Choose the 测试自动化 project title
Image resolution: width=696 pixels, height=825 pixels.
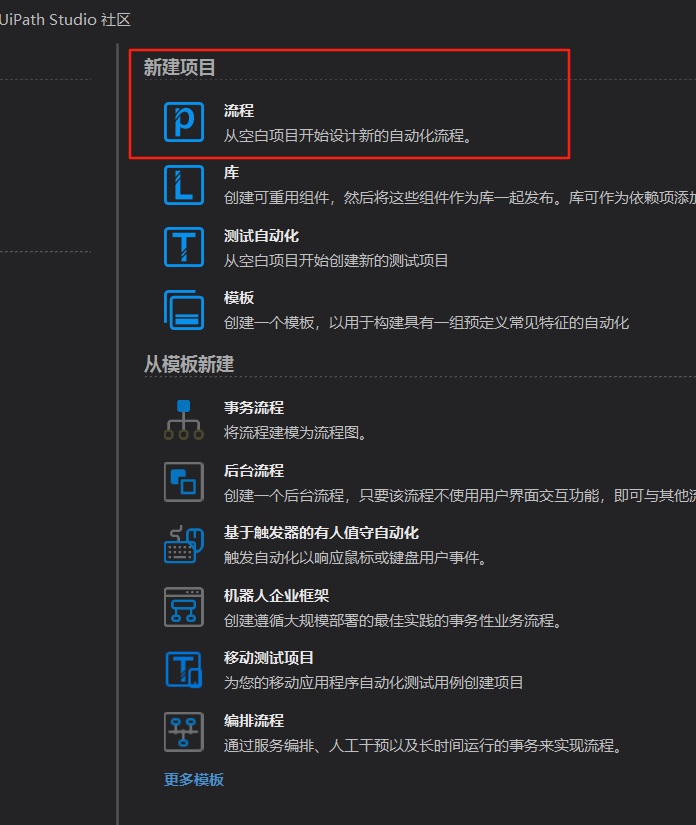(261, 235)
